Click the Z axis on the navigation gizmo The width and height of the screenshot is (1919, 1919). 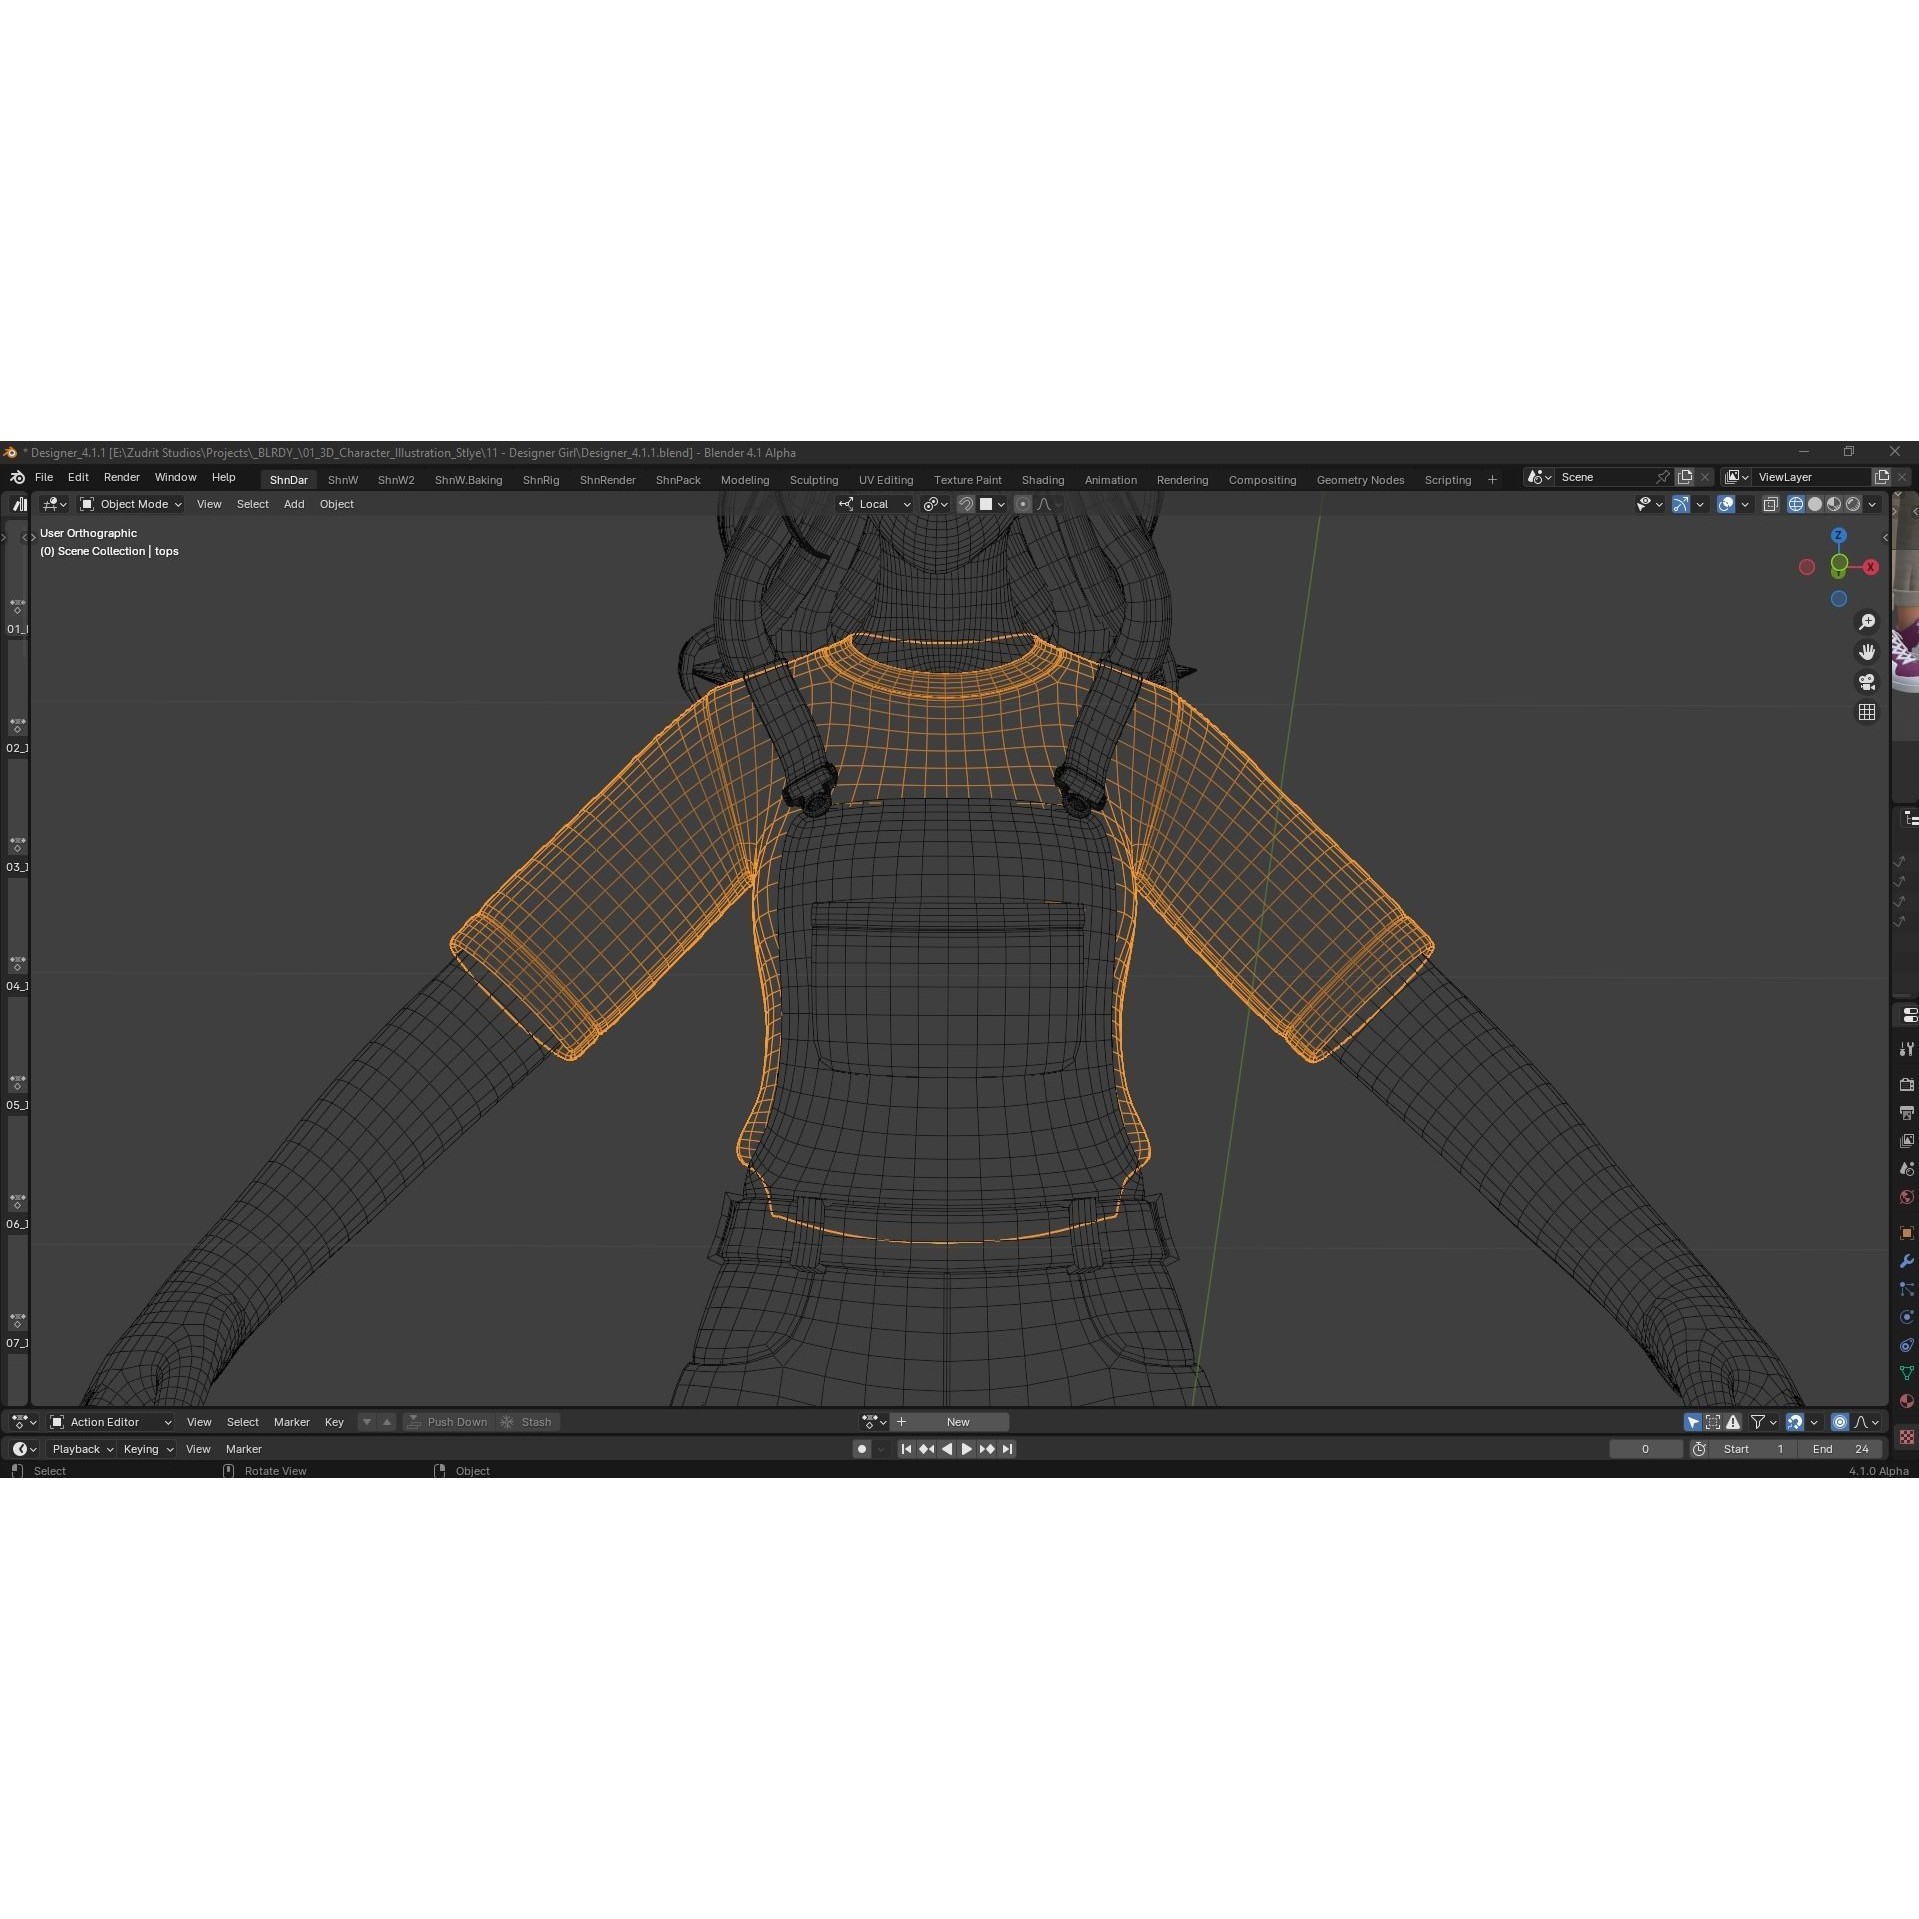click(x=1839, y=536)
